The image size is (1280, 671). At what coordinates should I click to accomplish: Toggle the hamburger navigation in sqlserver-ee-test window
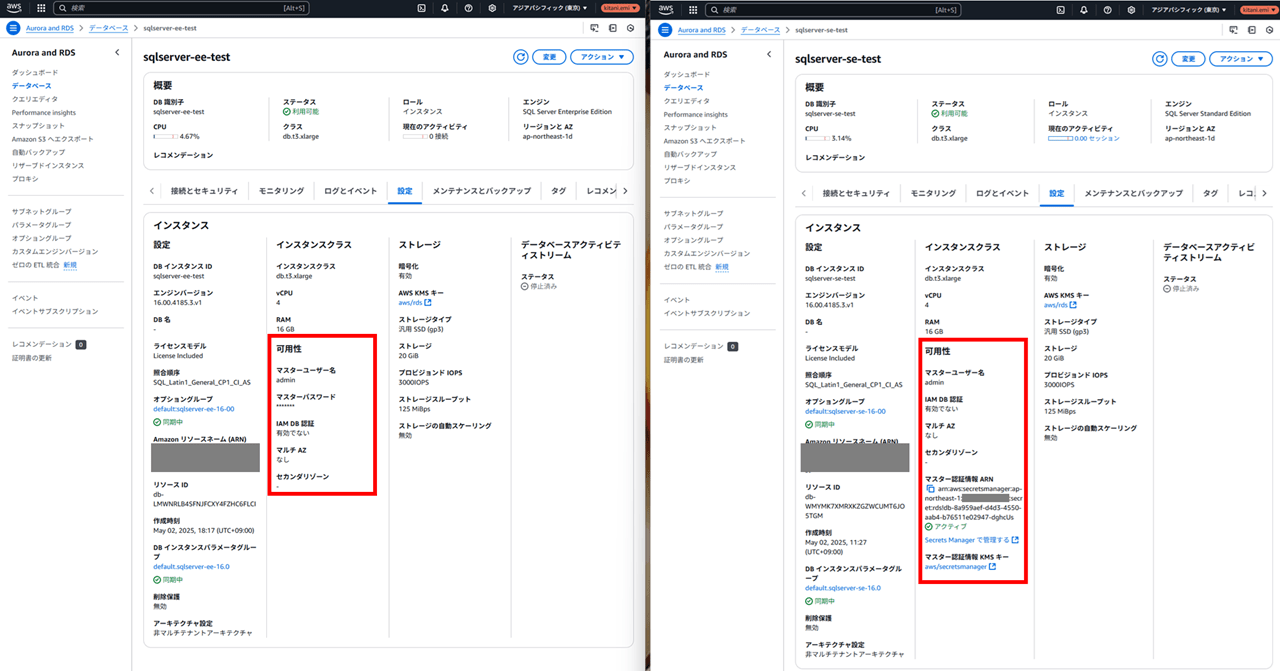click(14, 29)
